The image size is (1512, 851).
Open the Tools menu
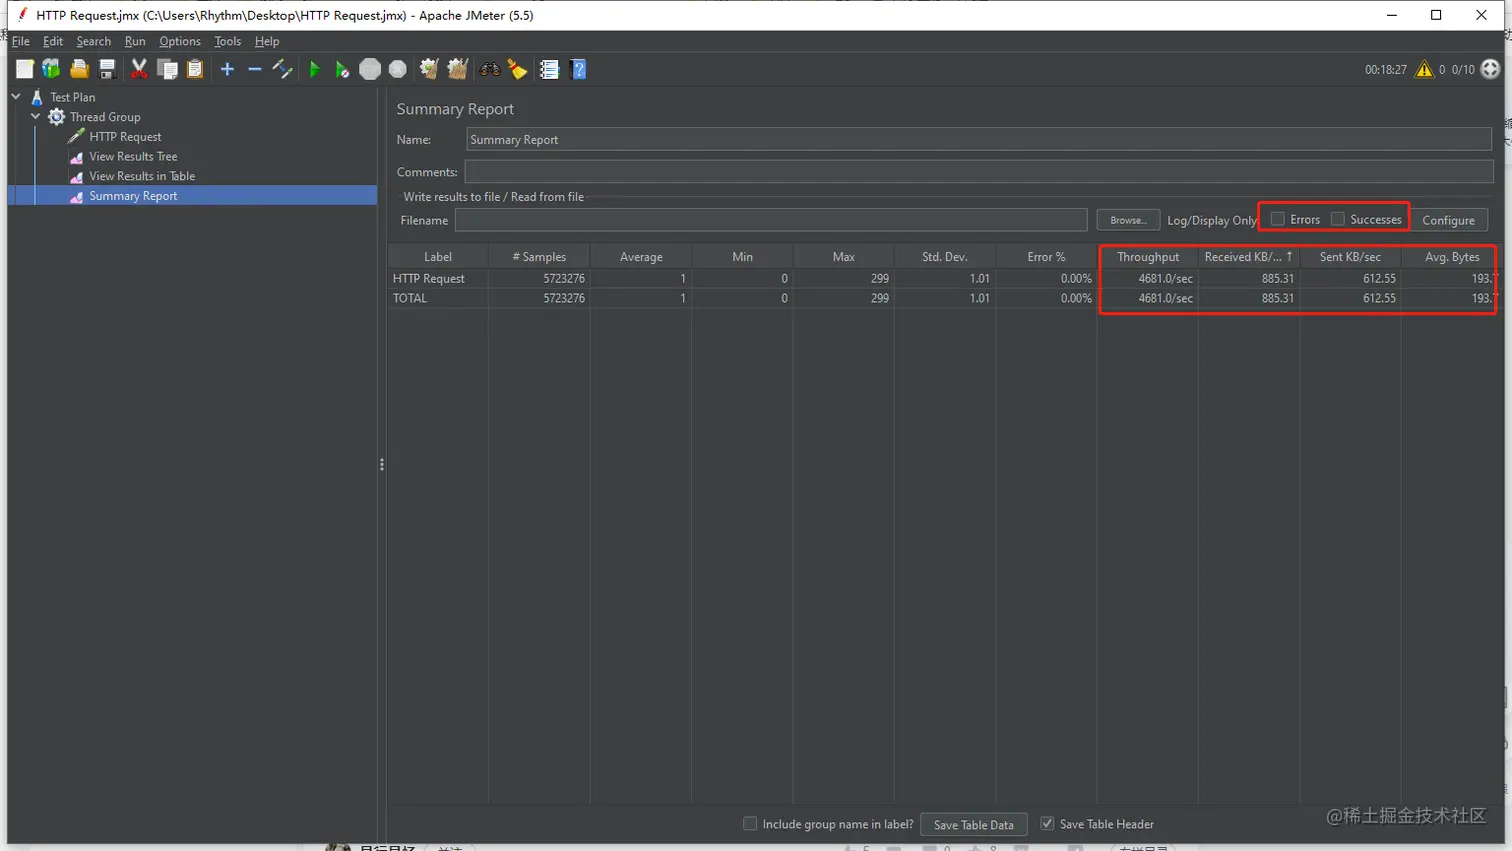pyautogui.click(x=228, y=41)
